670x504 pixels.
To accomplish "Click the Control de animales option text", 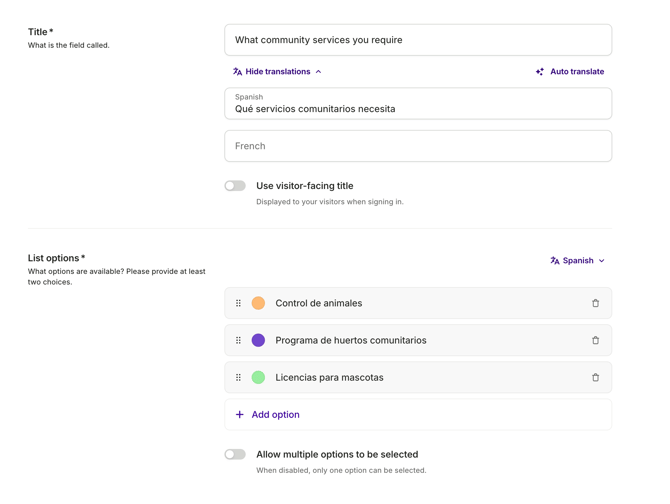I will click(x=319, y=303).
